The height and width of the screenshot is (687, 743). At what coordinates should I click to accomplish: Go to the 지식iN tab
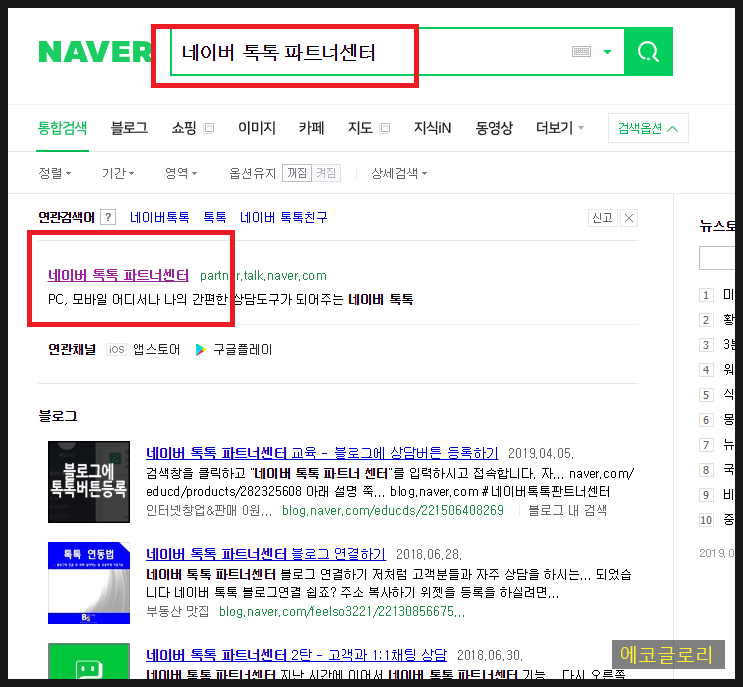(x=432, y=128)
